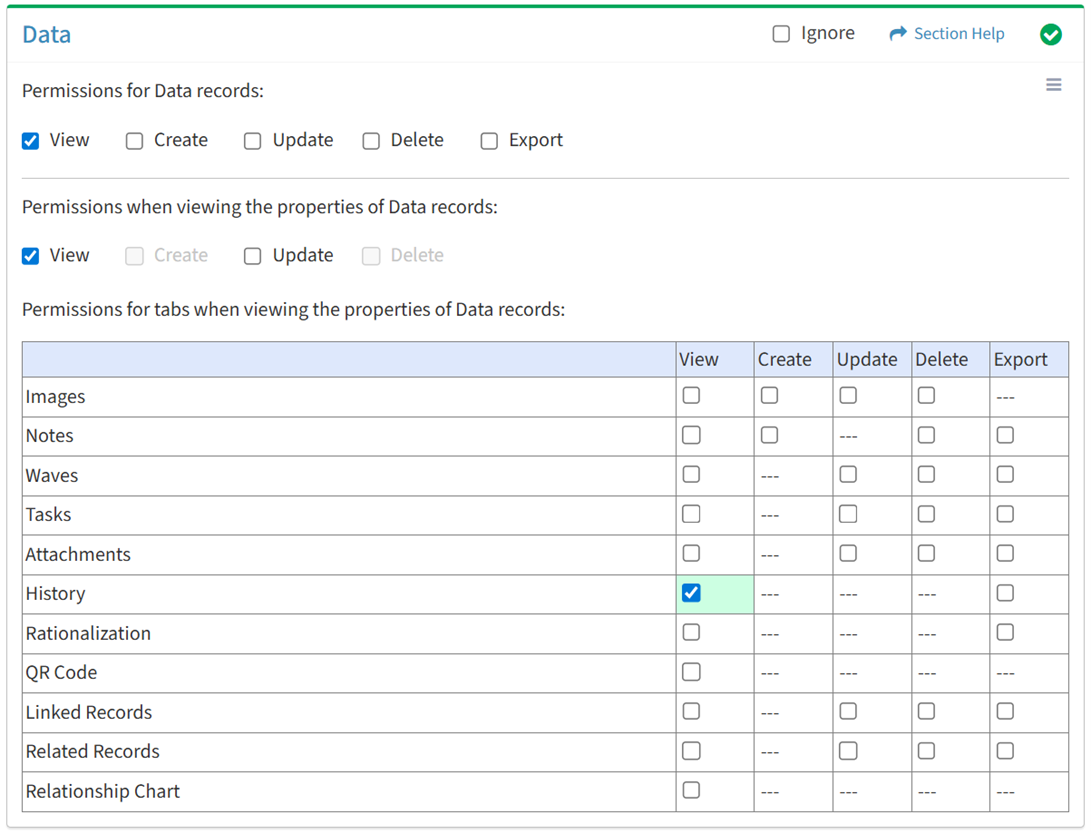The width and height of the screenshot is (1091, 834).
Task: Open the Section Help link
Action: coord(958,34)
